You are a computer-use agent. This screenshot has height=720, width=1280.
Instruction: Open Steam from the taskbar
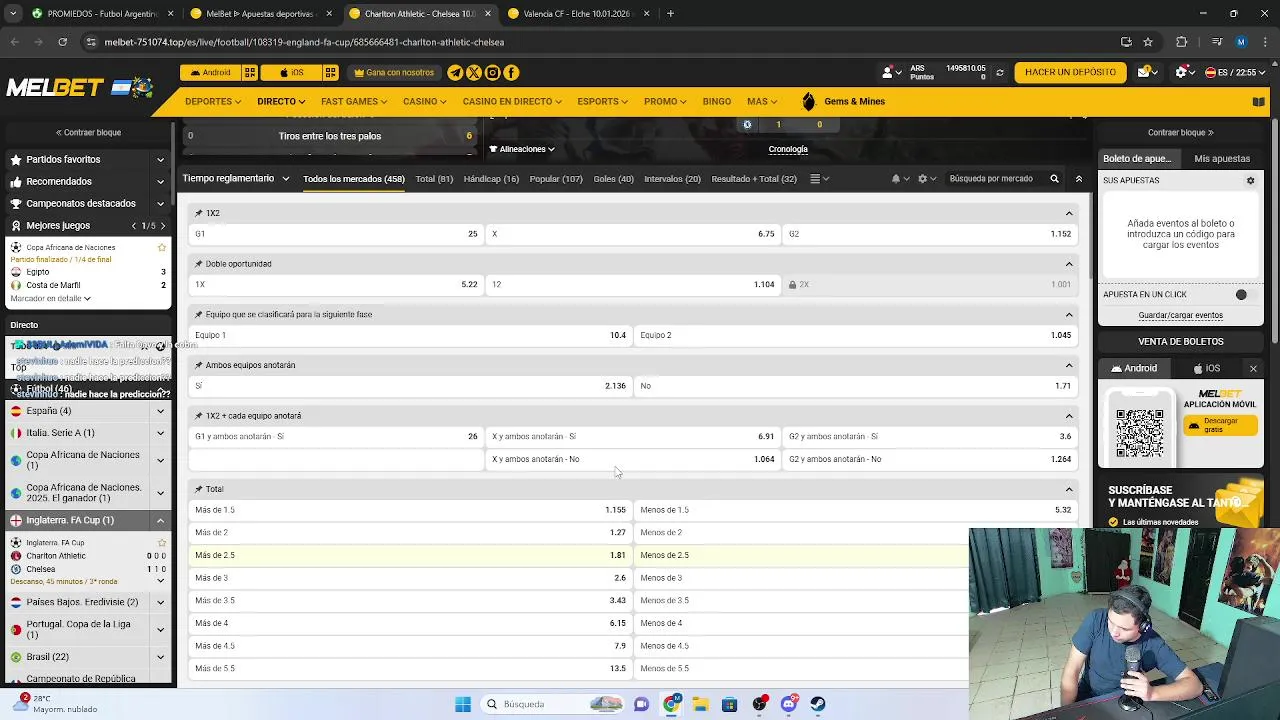click(818, 704)
